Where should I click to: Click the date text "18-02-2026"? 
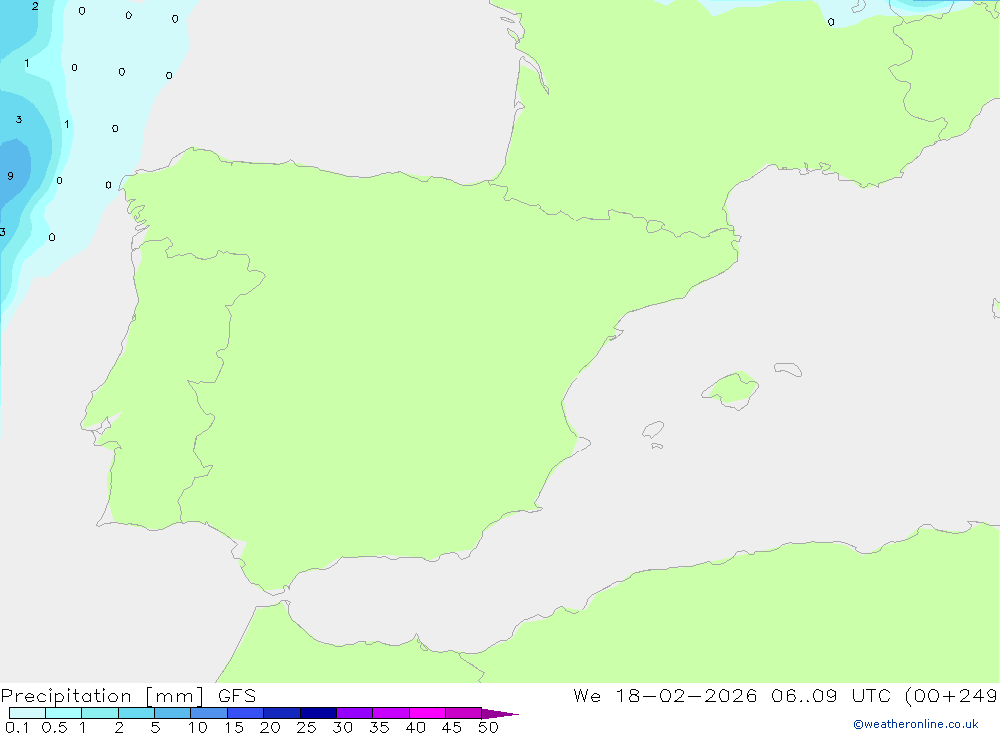click(x=686, y=695)
